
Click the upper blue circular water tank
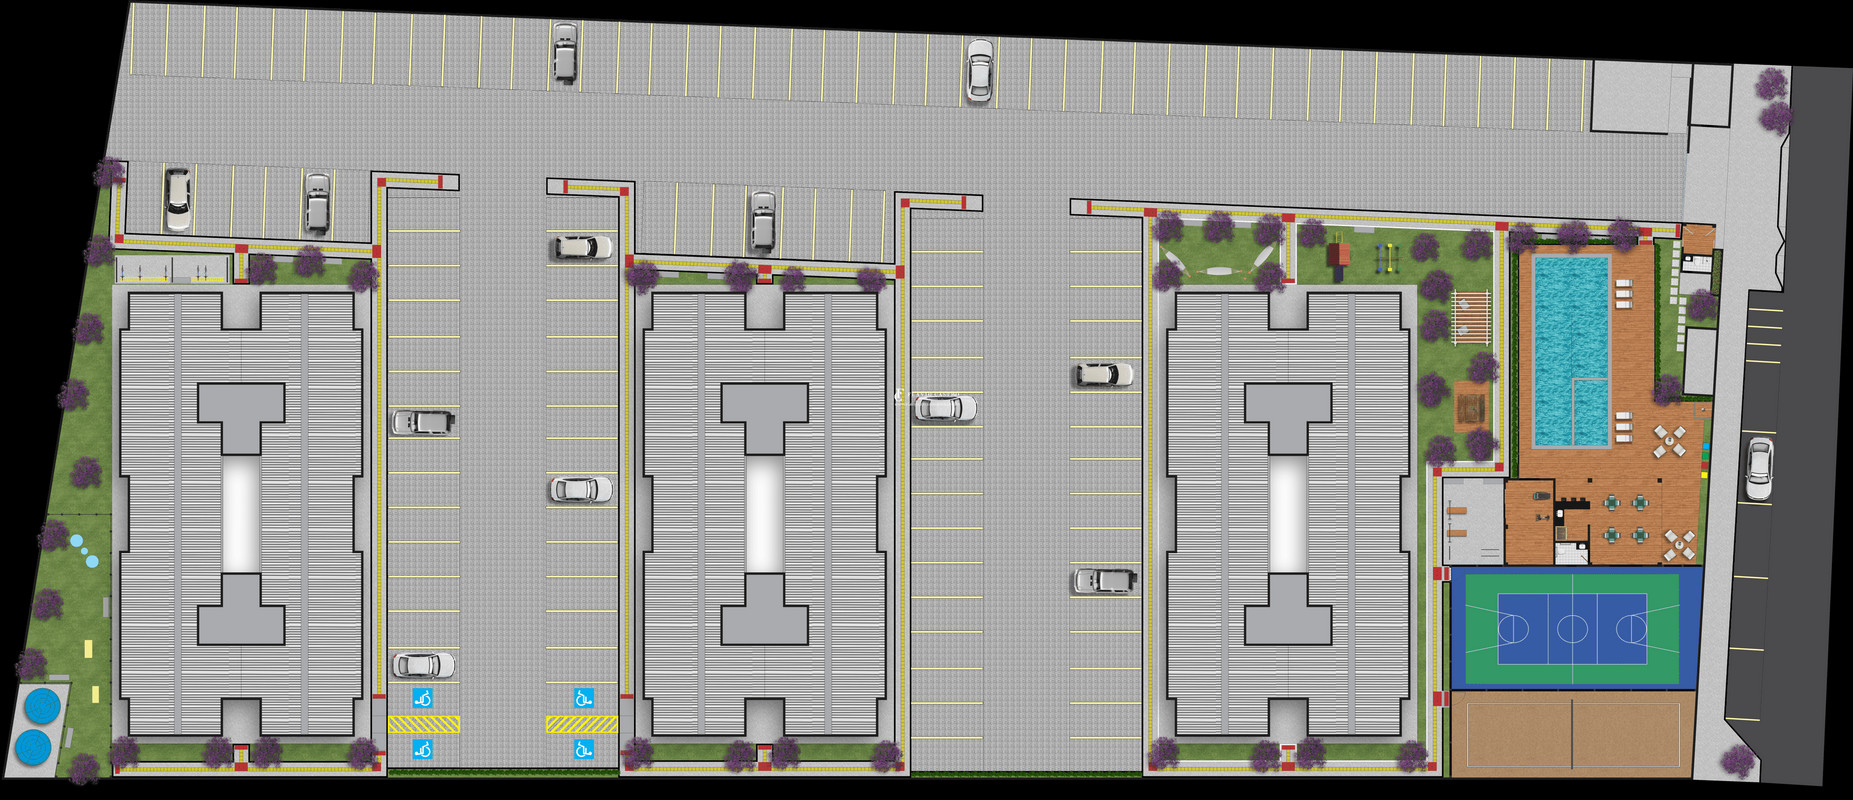(42, 706)
